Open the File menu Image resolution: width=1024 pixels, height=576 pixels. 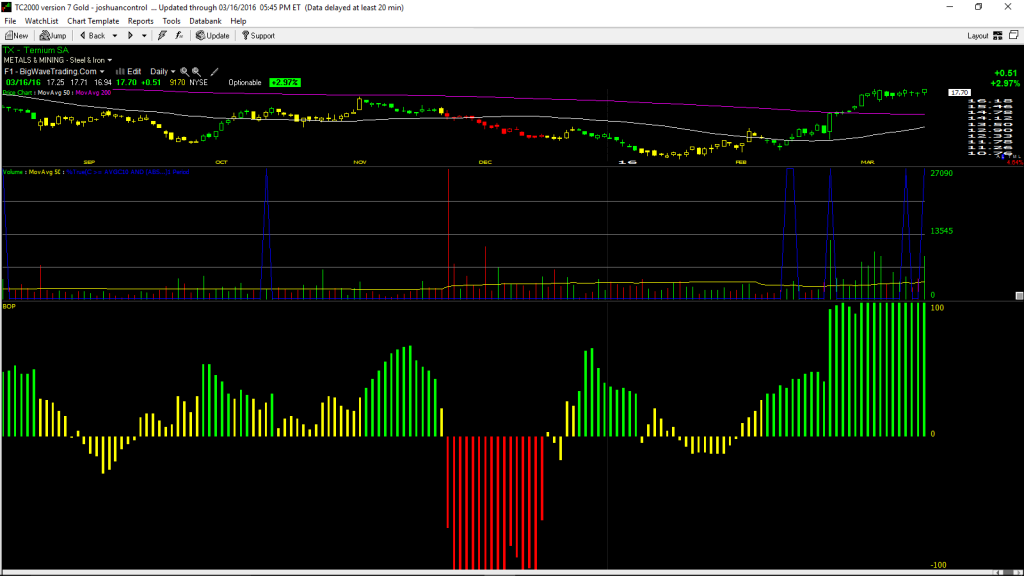click(10, 21)
